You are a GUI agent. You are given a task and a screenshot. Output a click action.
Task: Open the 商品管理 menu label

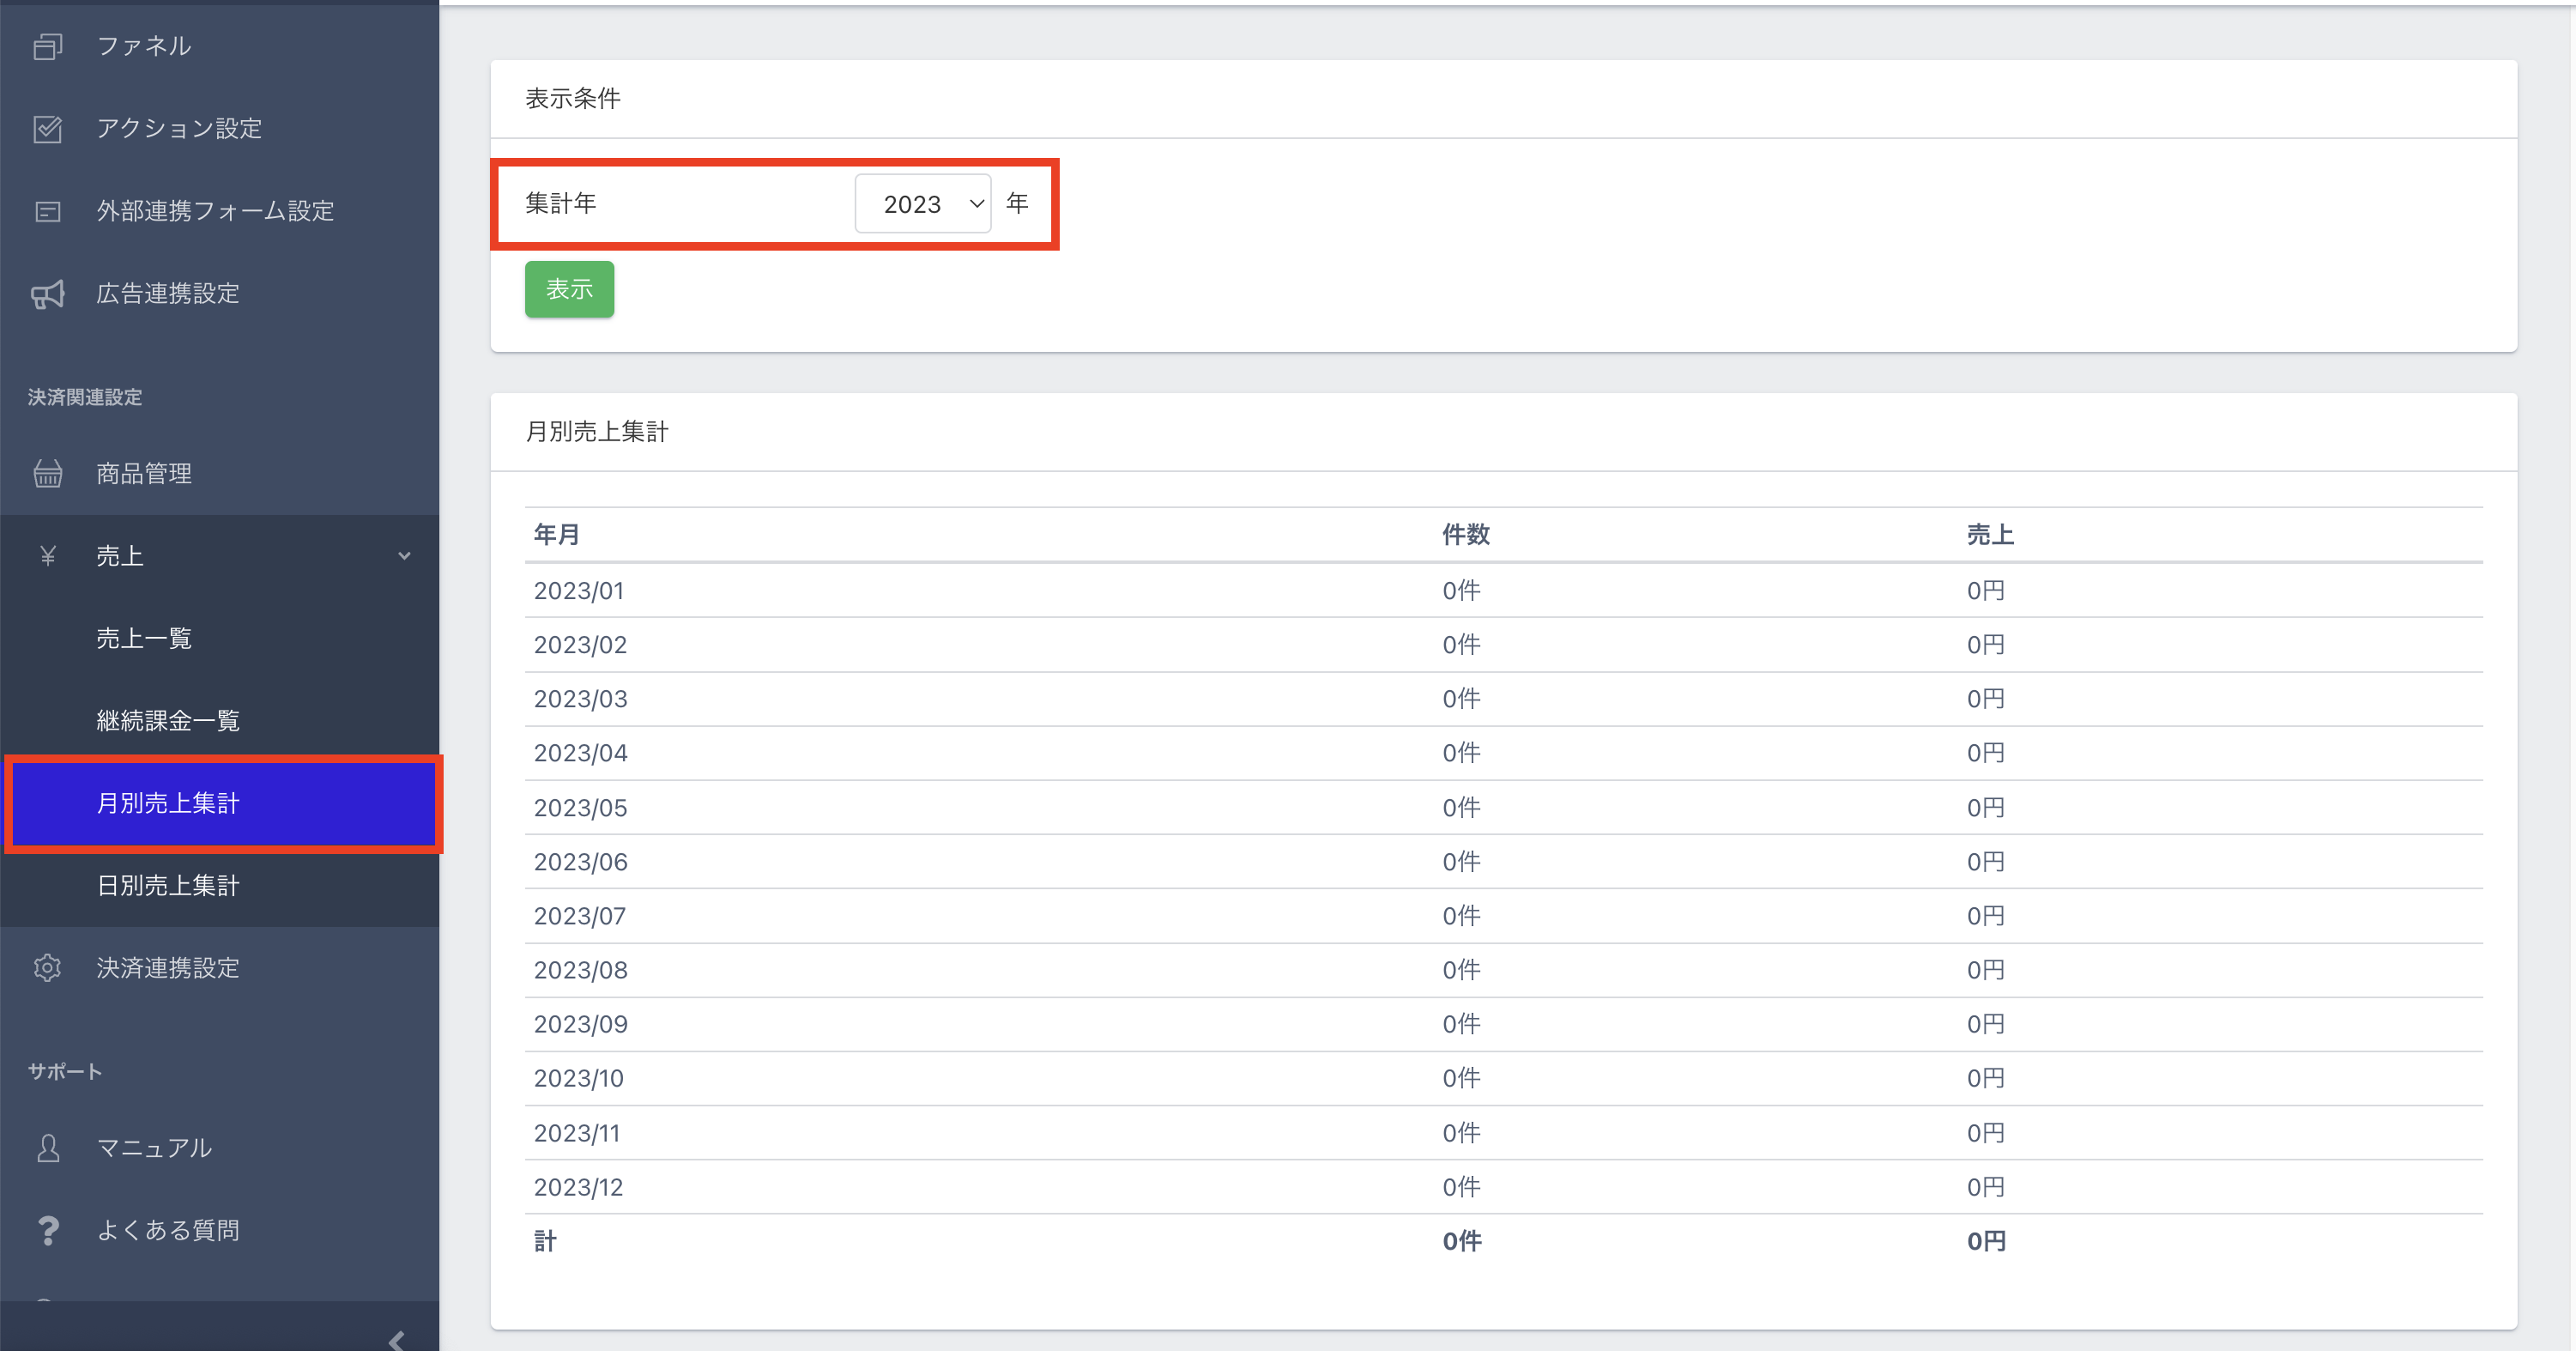coord(143,474)
